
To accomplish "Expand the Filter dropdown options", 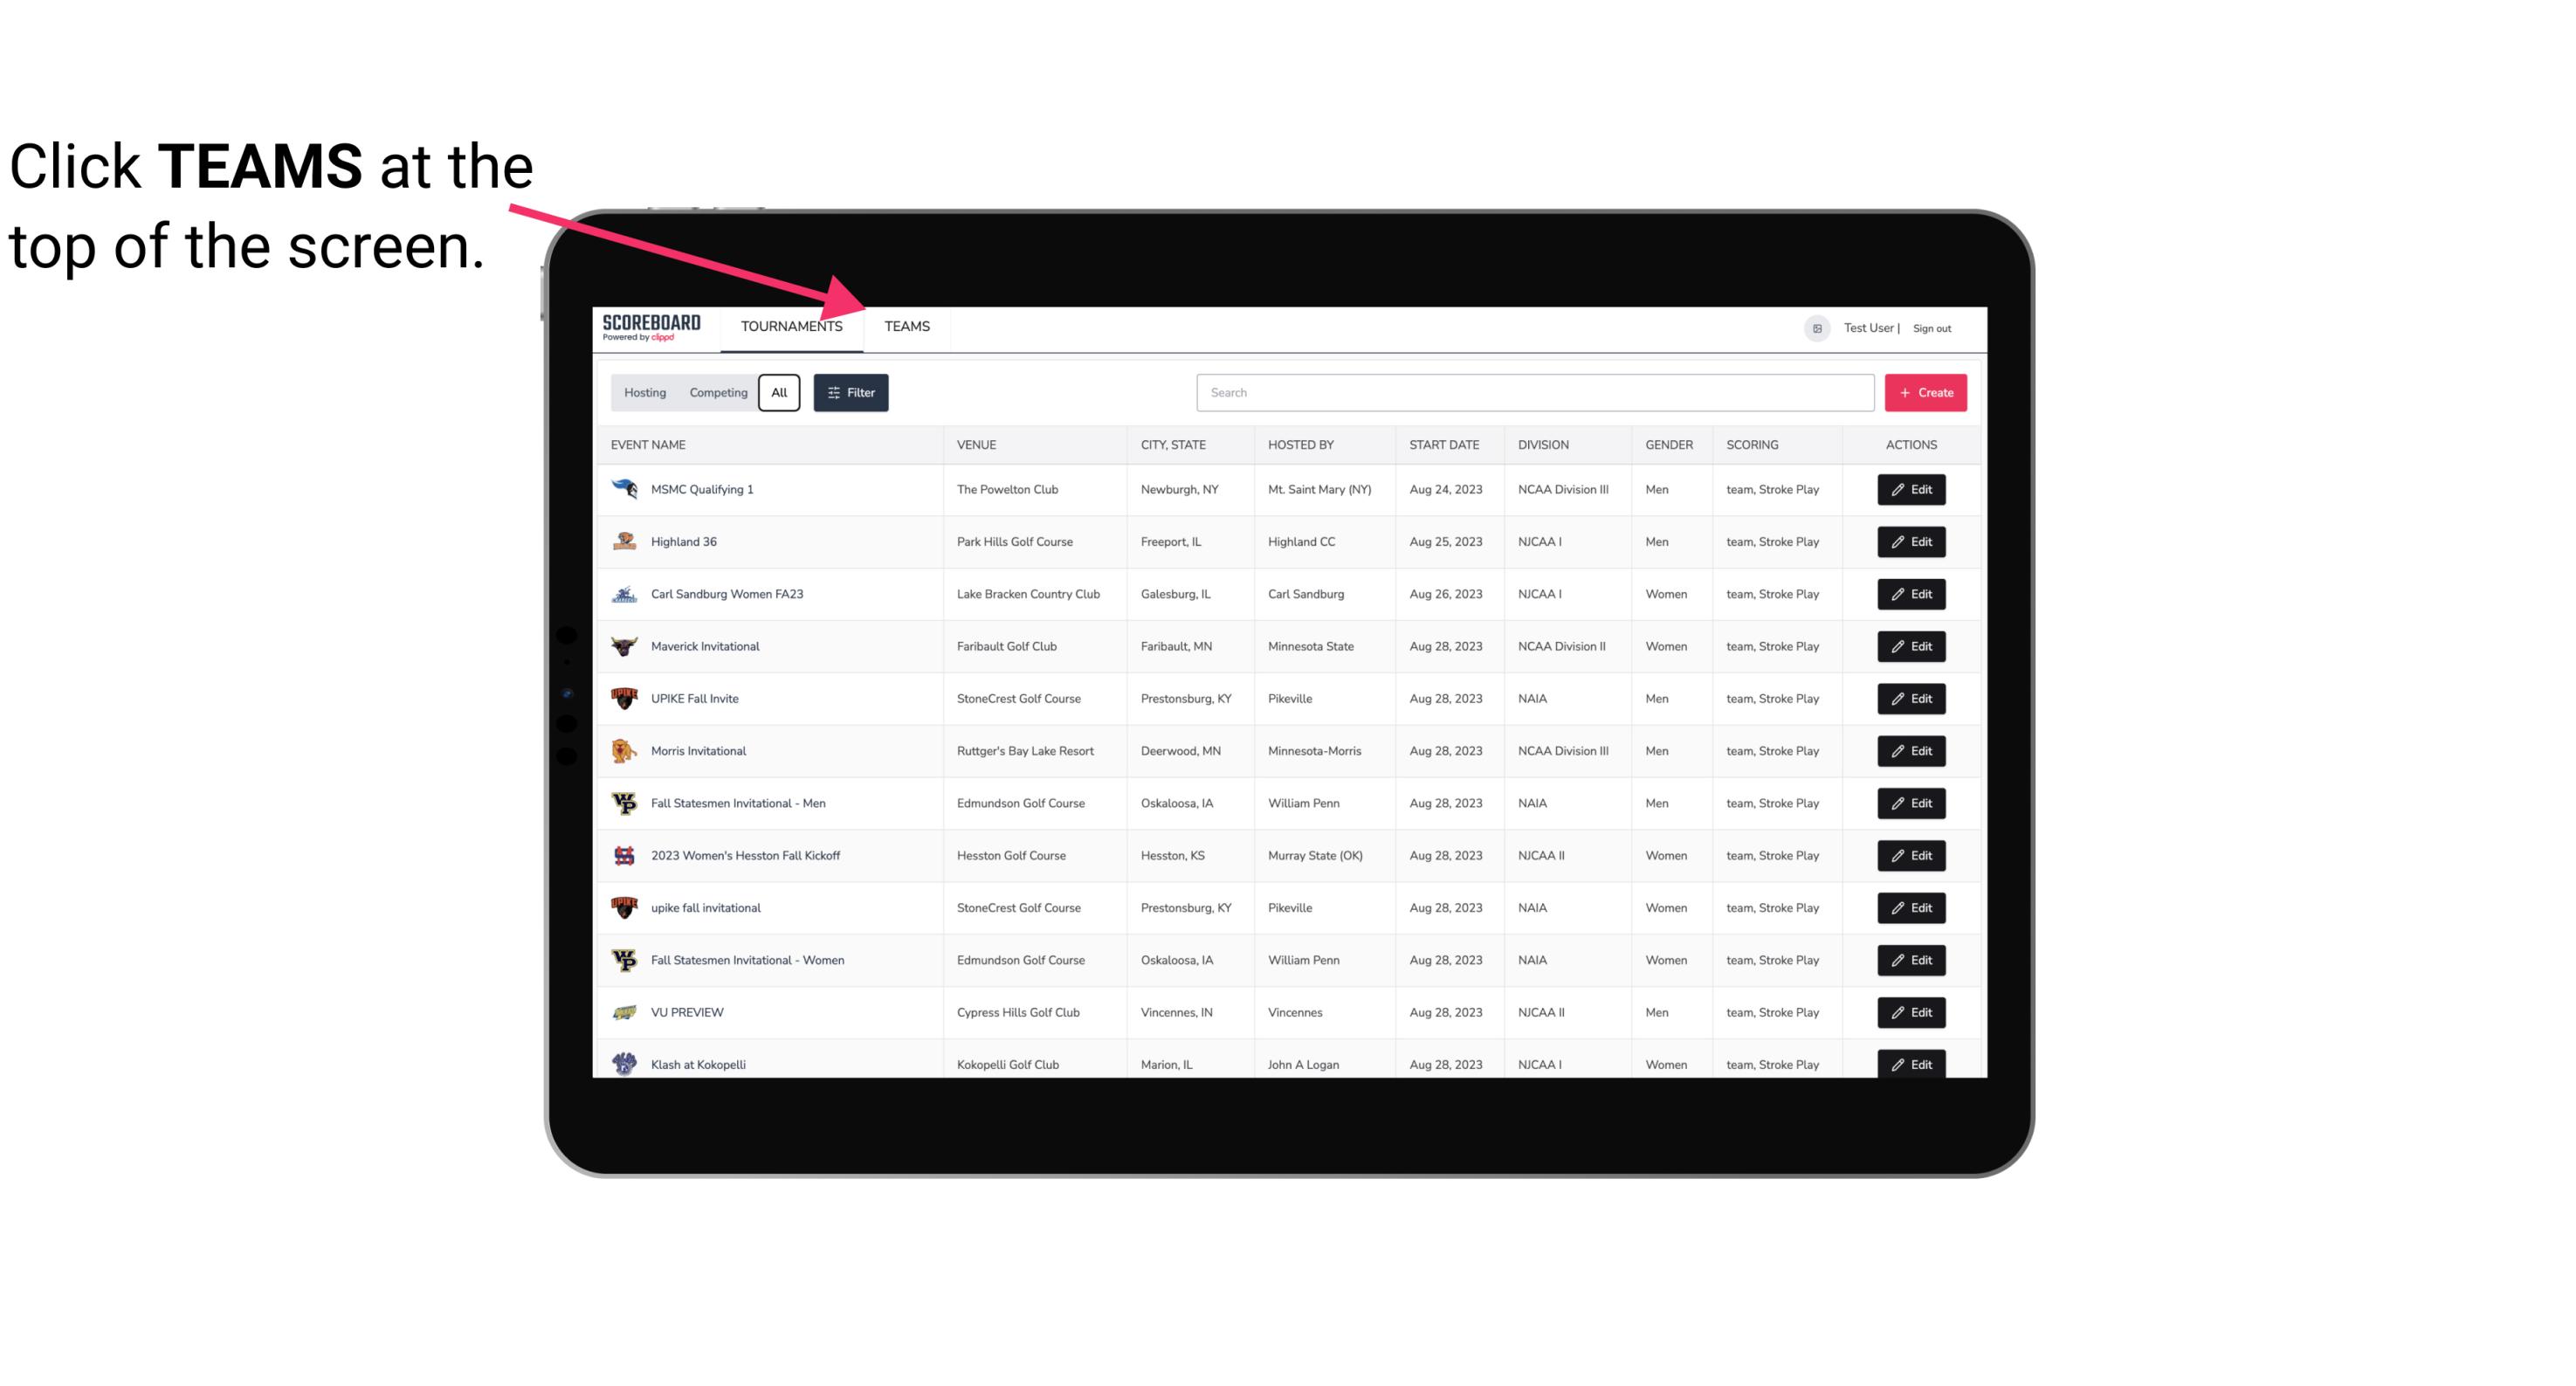I will (x=850, y=393).
